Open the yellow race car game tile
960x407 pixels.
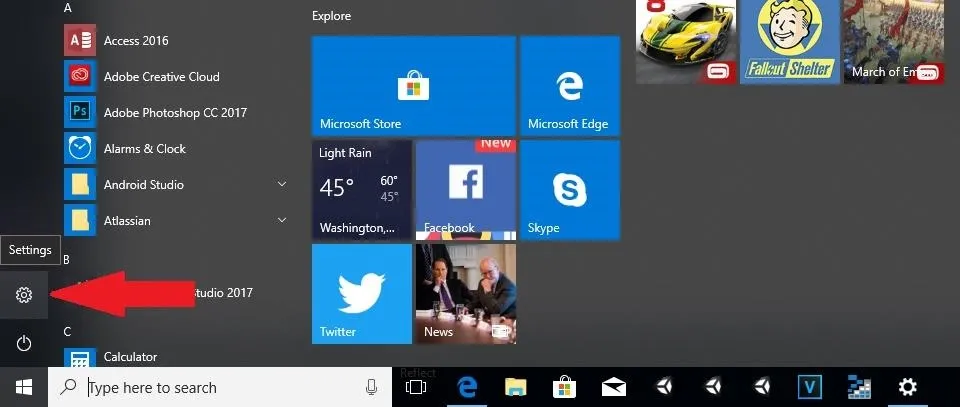click(x=686, y=42)
